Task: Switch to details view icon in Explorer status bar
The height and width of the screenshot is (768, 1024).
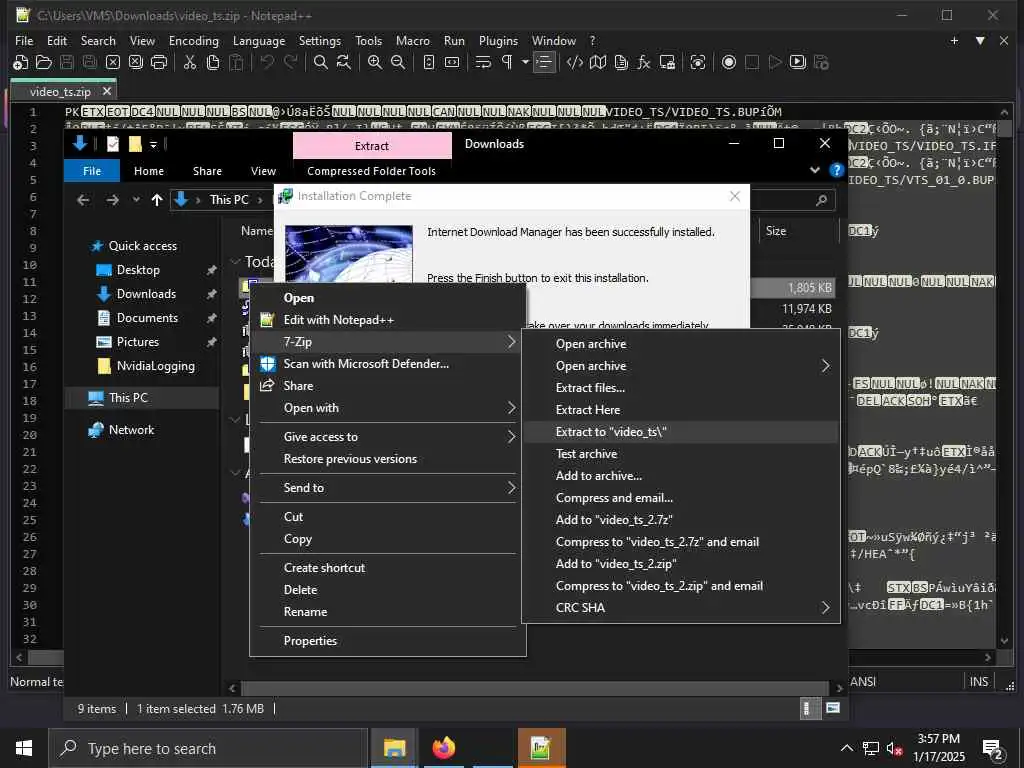Action: [808, 709]
